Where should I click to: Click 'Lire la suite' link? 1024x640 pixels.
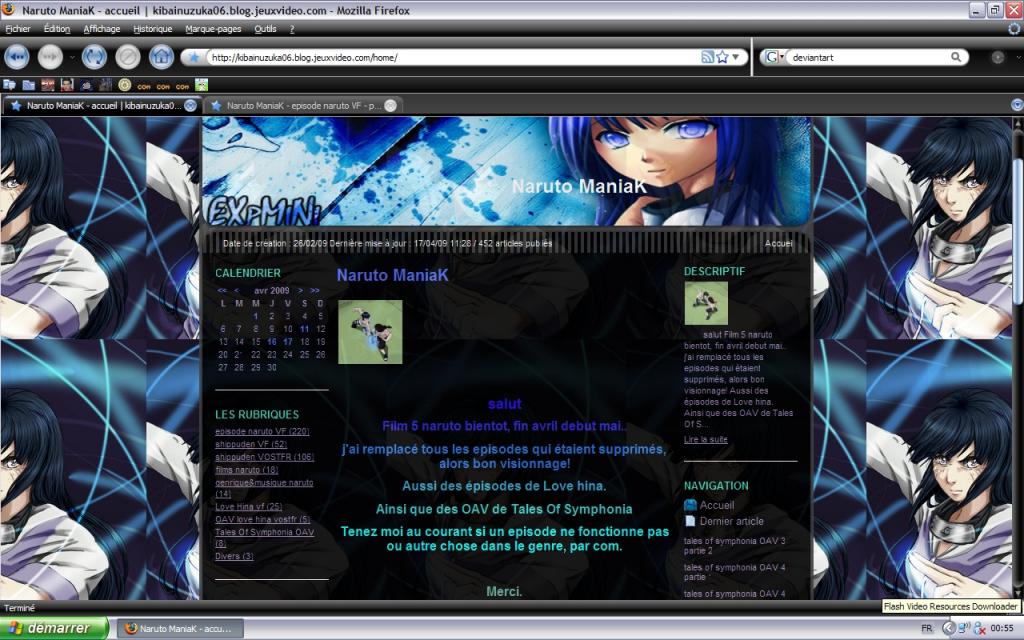tap(705, 440)
